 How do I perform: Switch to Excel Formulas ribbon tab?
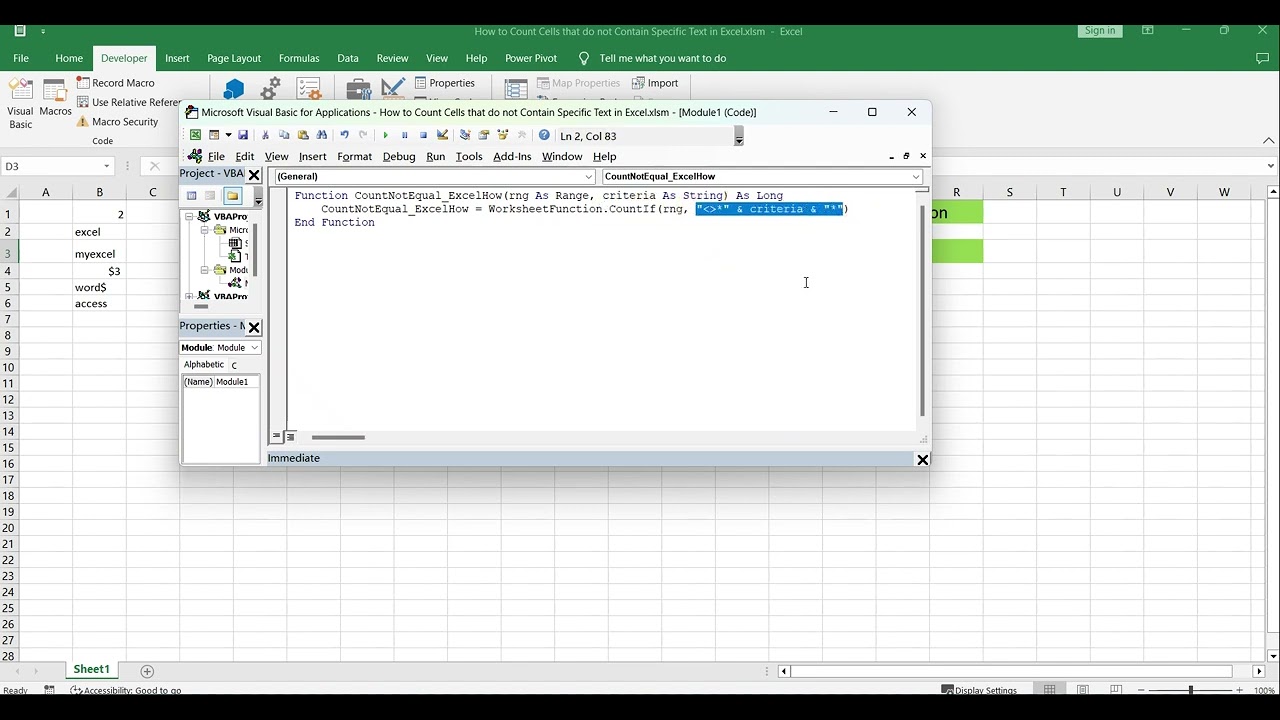pos(299,58)
